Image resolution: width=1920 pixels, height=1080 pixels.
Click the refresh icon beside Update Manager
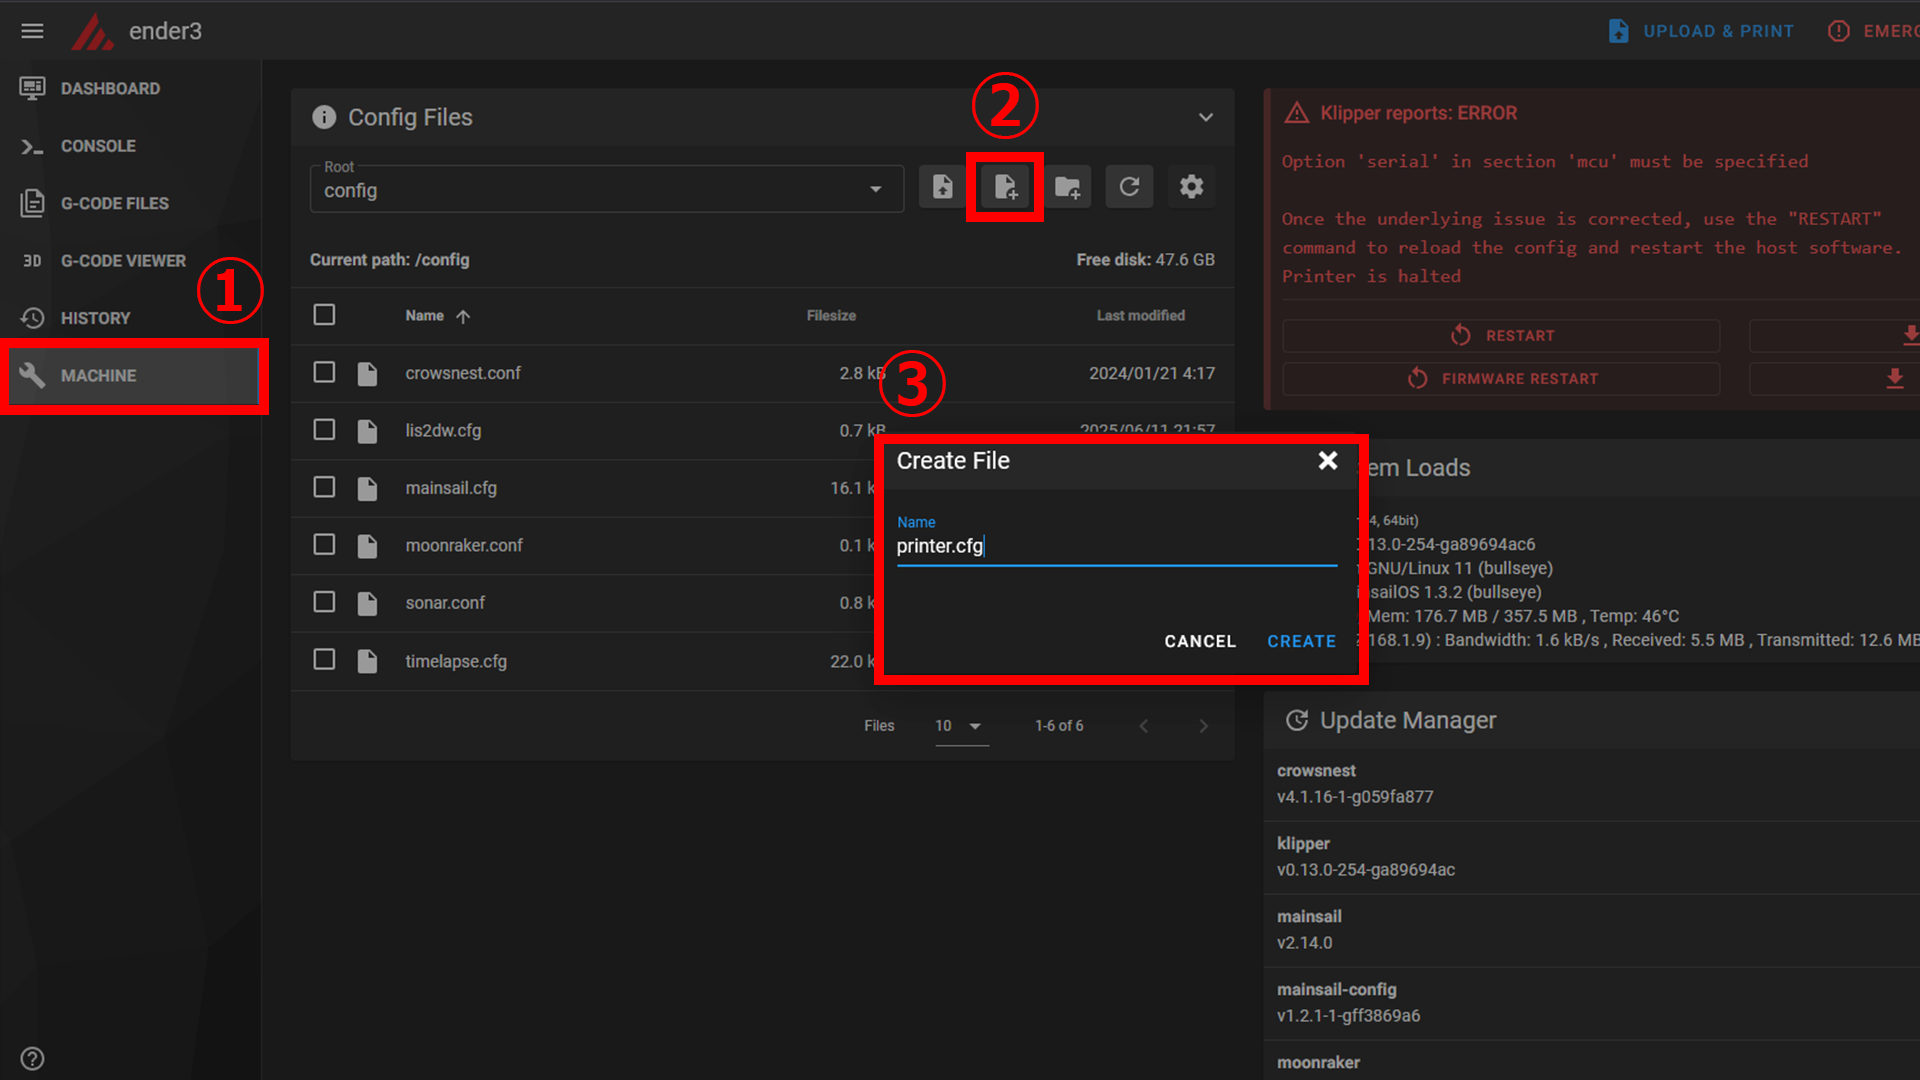(1296, 720)
